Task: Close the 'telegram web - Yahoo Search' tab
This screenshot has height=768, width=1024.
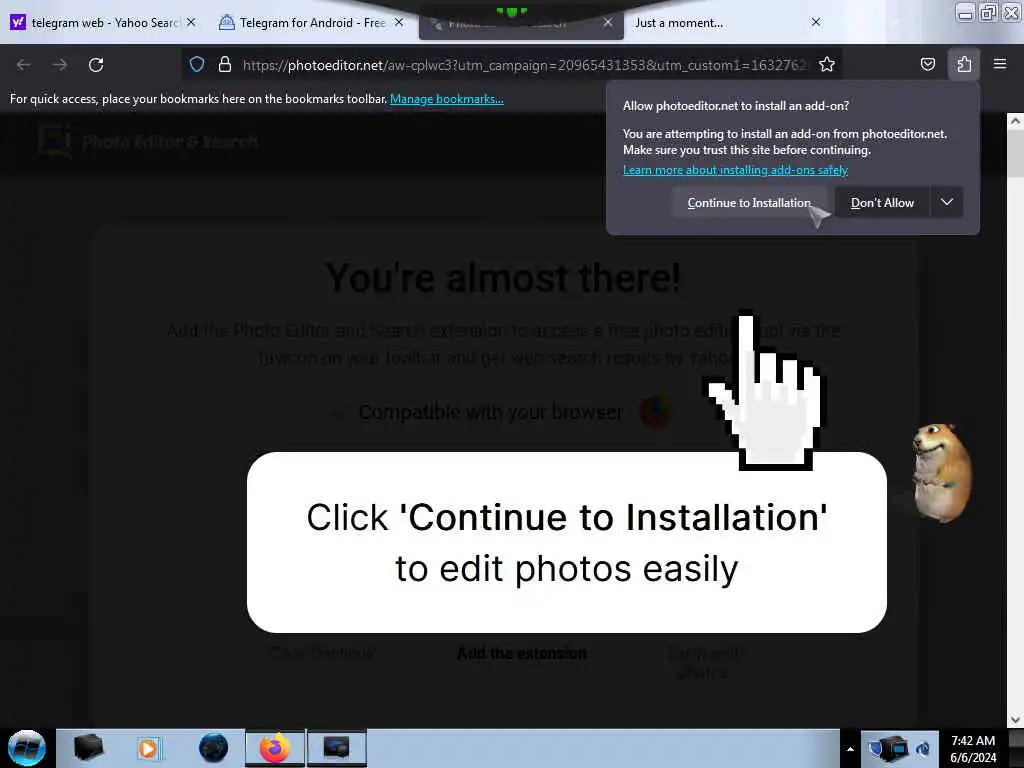Action: tap(191, 22)
